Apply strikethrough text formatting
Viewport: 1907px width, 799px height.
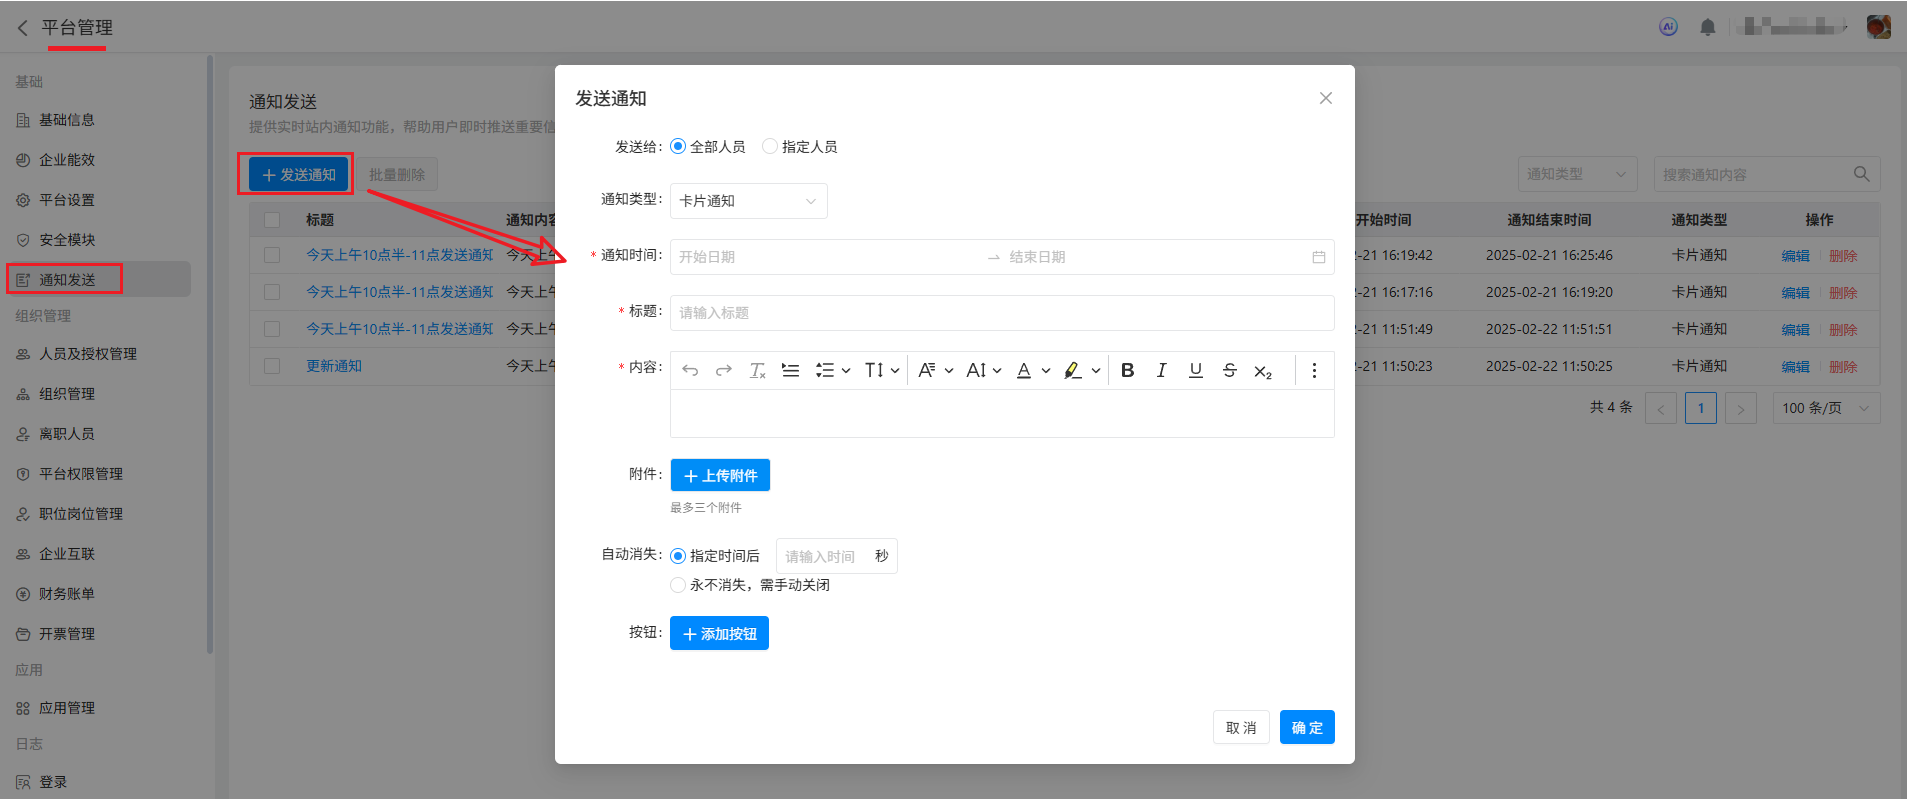(1229, 370)
